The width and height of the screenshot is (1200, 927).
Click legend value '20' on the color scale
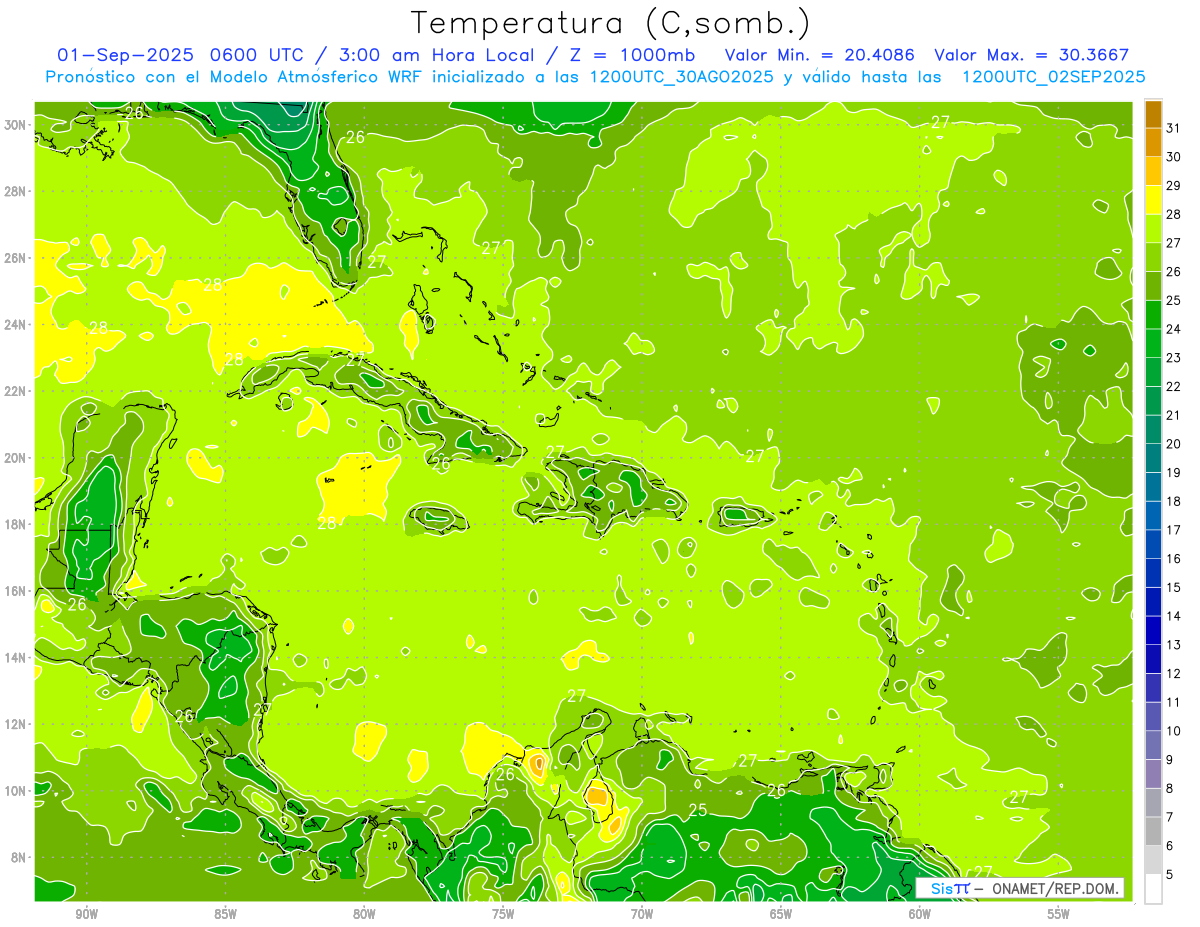click(1174, 443)
